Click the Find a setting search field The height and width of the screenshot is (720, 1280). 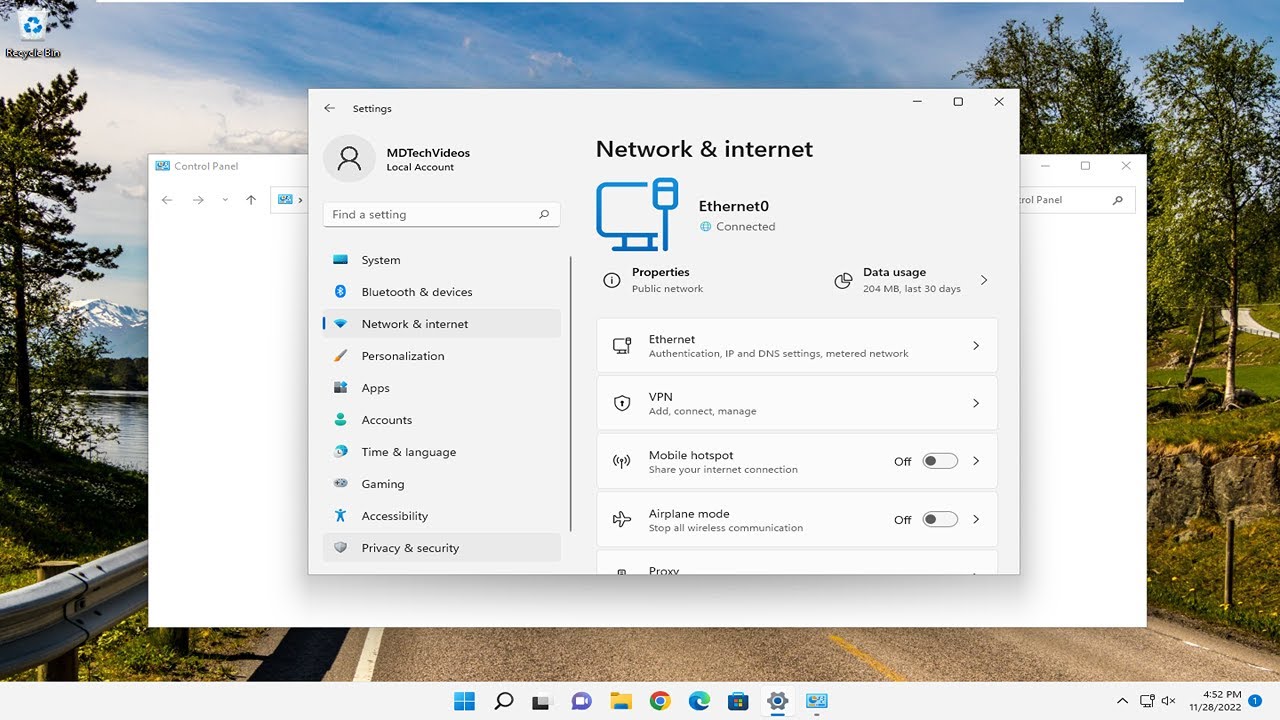coord(441,214)
